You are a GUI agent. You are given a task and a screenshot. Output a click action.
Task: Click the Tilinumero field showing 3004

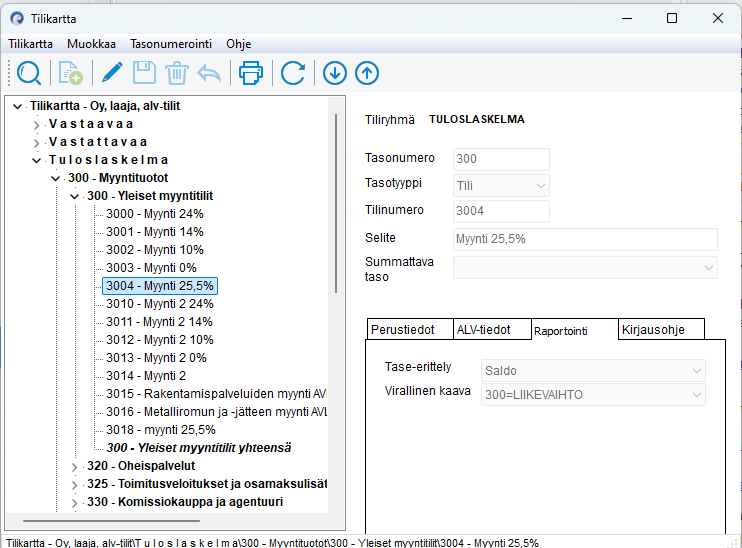(501, 211)
